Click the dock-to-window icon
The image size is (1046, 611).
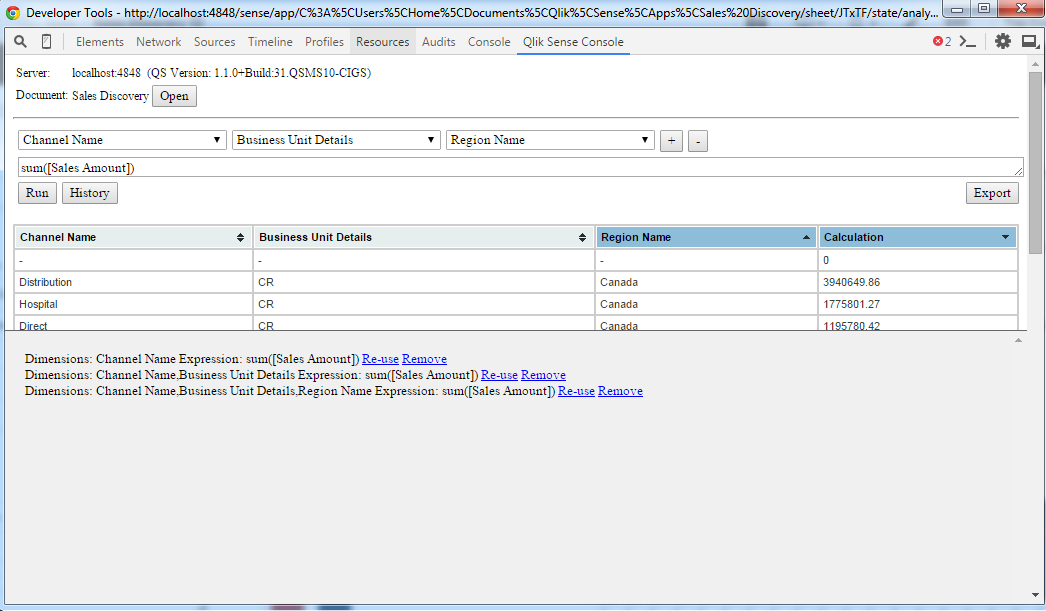1030,41
